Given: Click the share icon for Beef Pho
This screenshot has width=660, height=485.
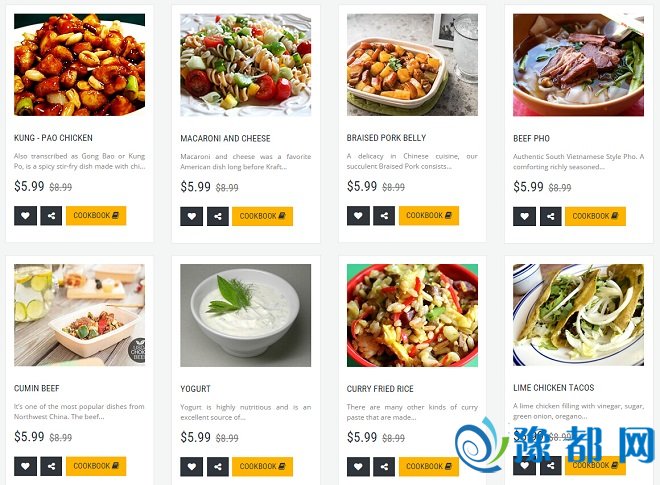Looking at the screenshot, I should tap(551, 216).
